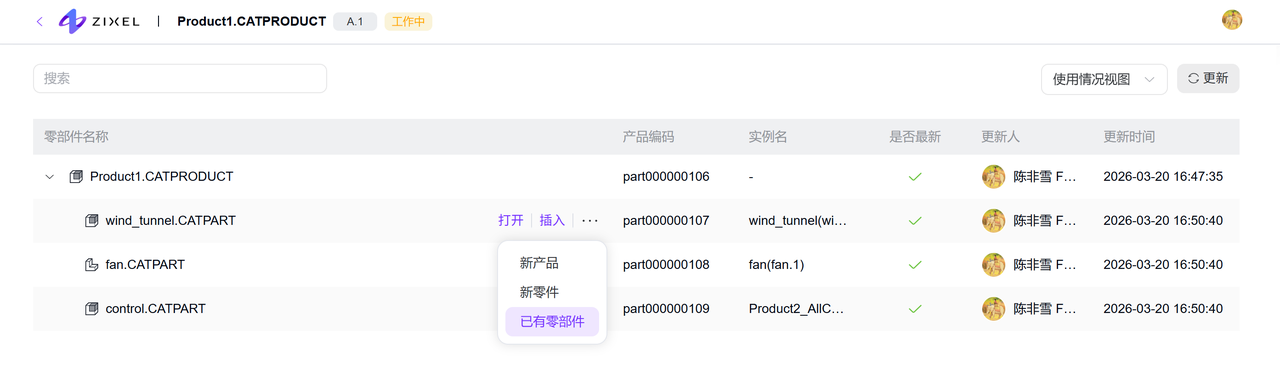Click timestamp 2026-03-20 16:47:35

tap(1163, 177)
